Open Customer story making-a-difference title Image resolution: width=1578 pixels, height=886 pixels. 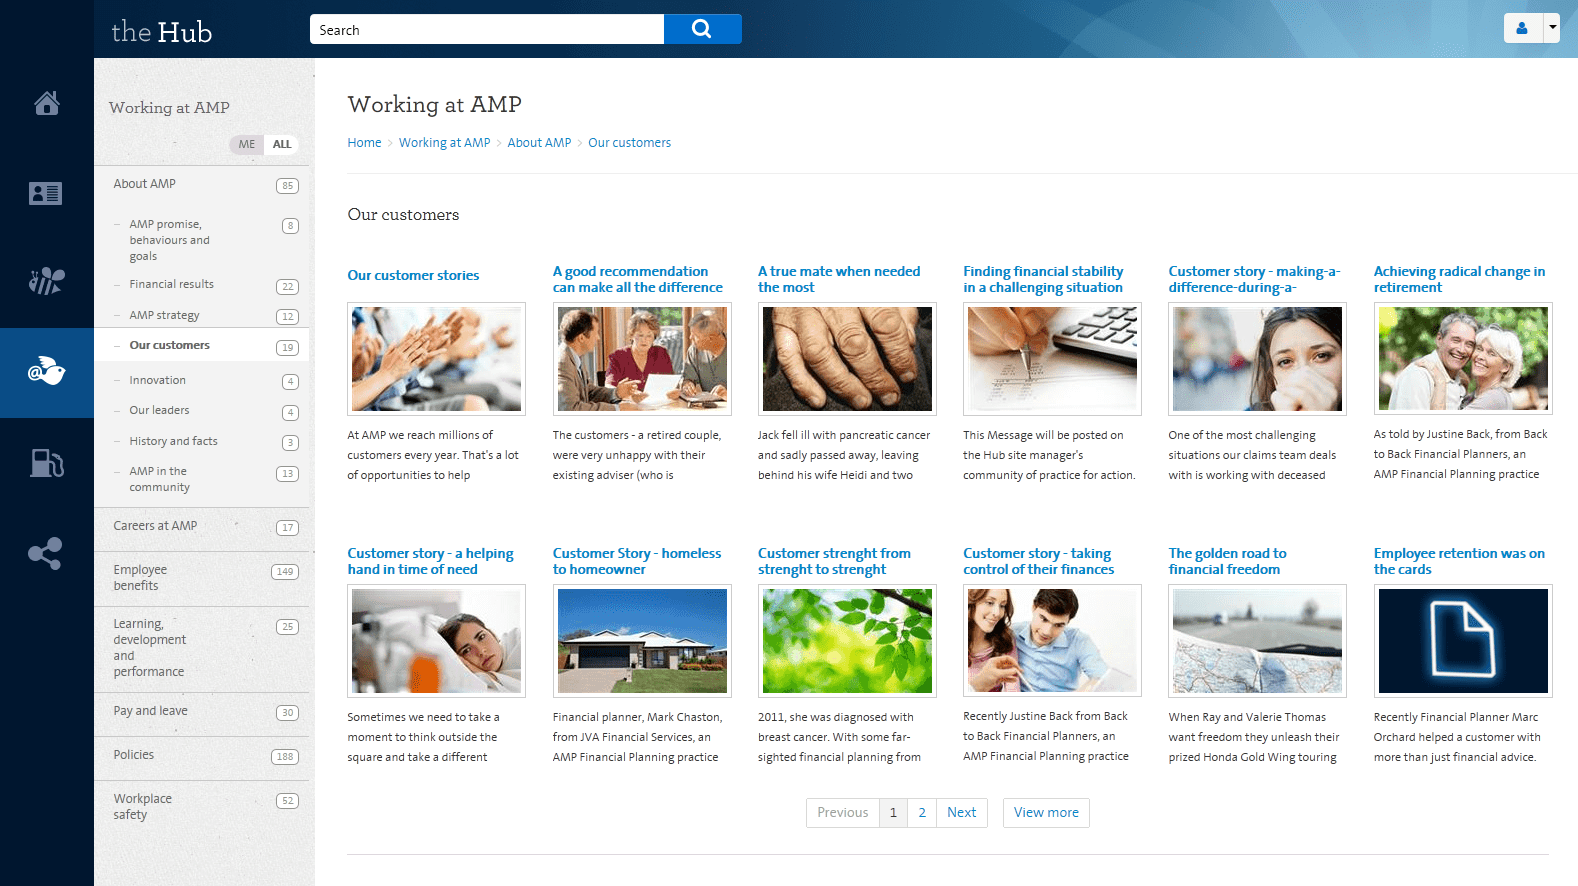pyautogui.click(x=1254, y=279)
